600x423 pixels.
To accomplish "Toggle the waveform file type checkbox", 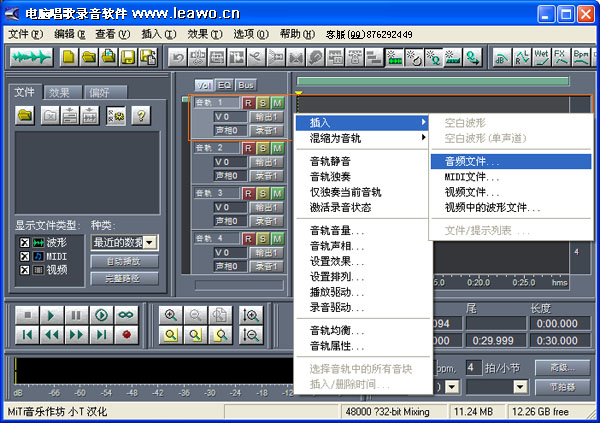I will tap(24, 243).
